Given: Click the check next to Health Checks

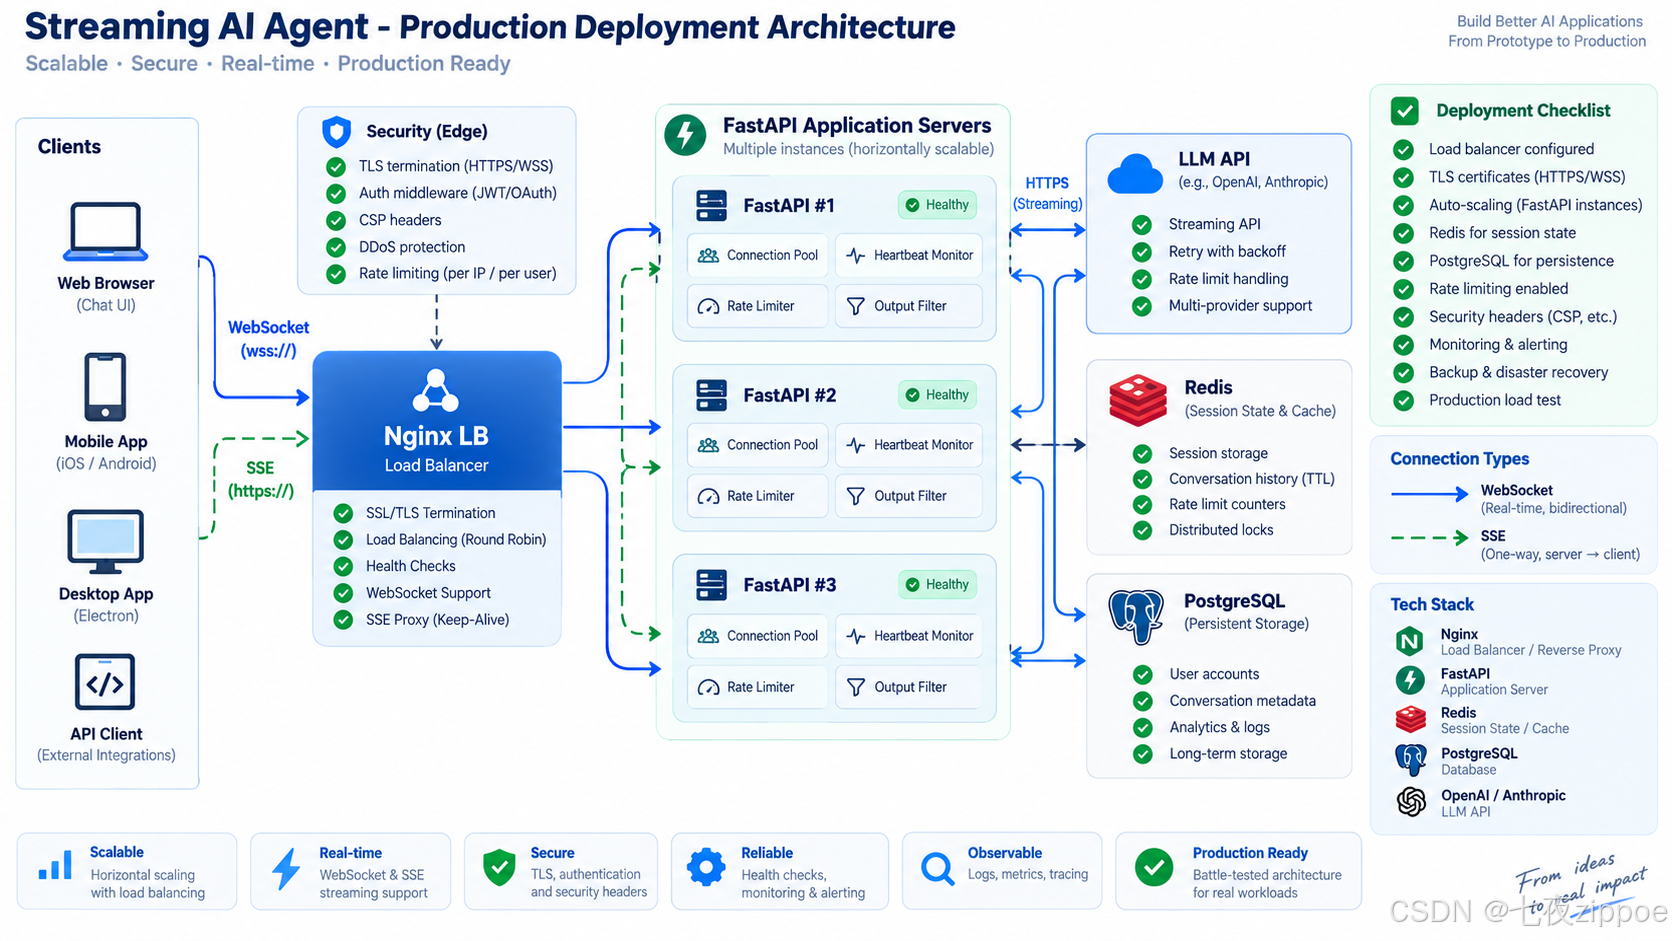Looking at the screenshot, I should [343, 567].
